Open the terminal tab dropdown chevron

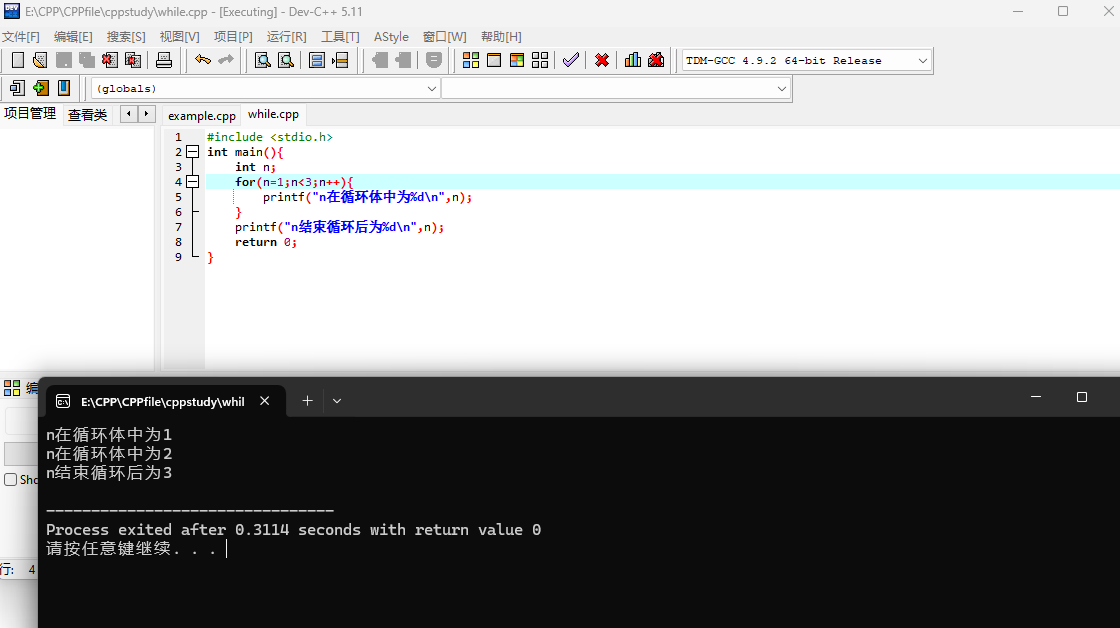tap(337, 401)
